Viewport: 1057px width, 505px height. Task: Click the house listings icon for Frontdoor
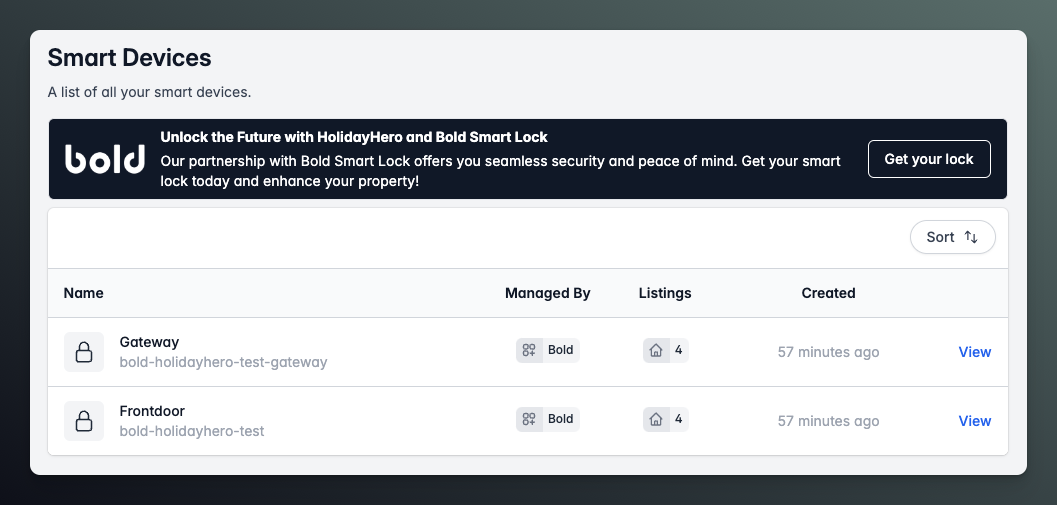pos(656,419)
